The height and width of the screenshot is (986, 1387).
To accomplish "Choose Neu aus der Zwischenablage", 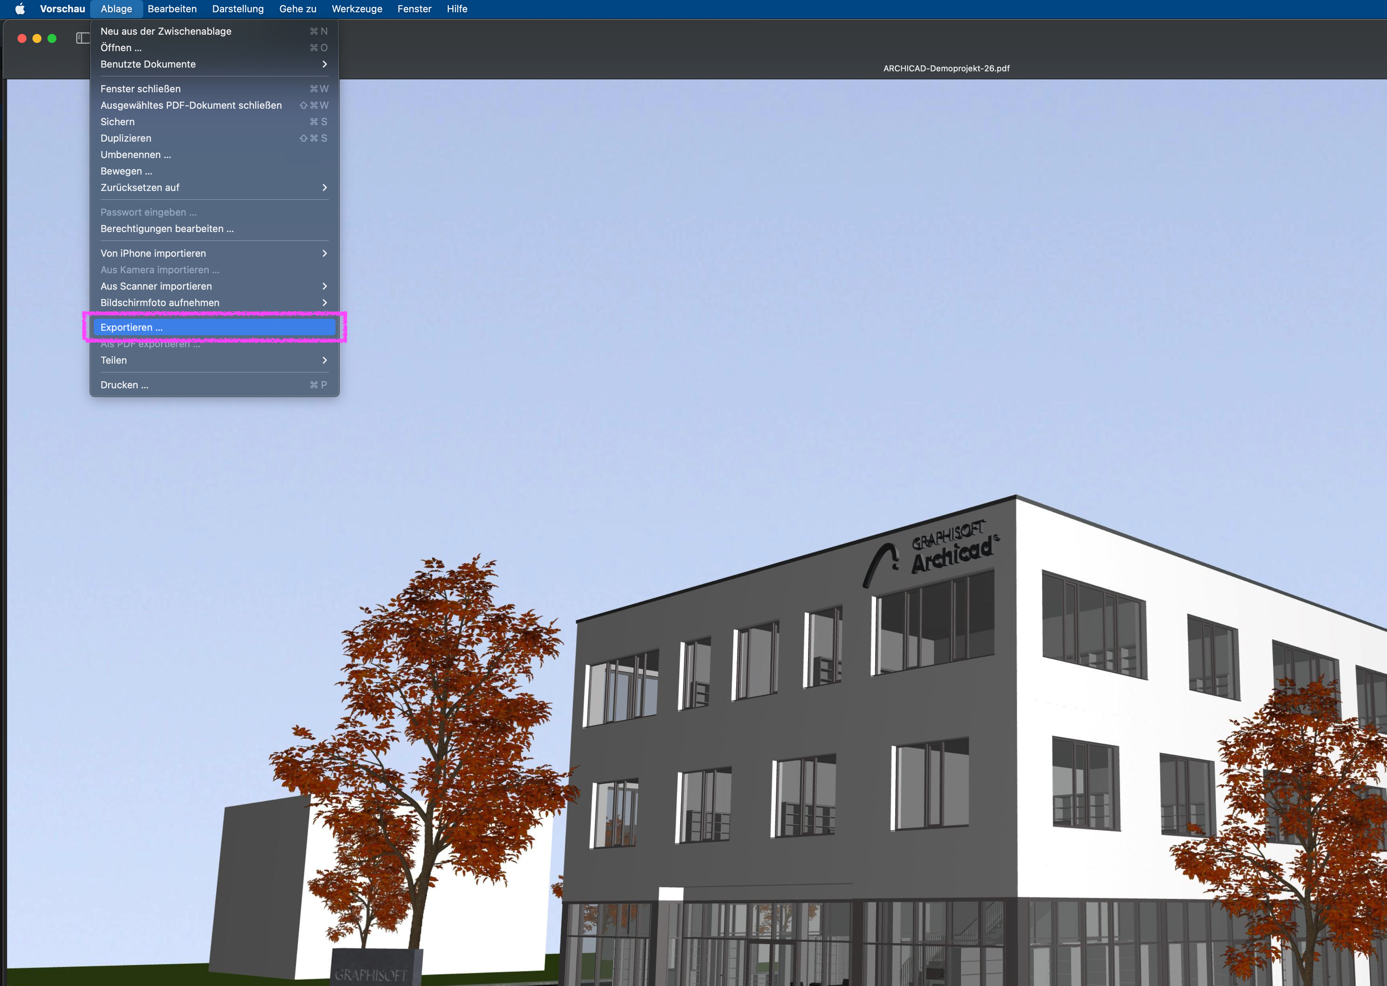I will pyautogui.click(x=214, y=31).
